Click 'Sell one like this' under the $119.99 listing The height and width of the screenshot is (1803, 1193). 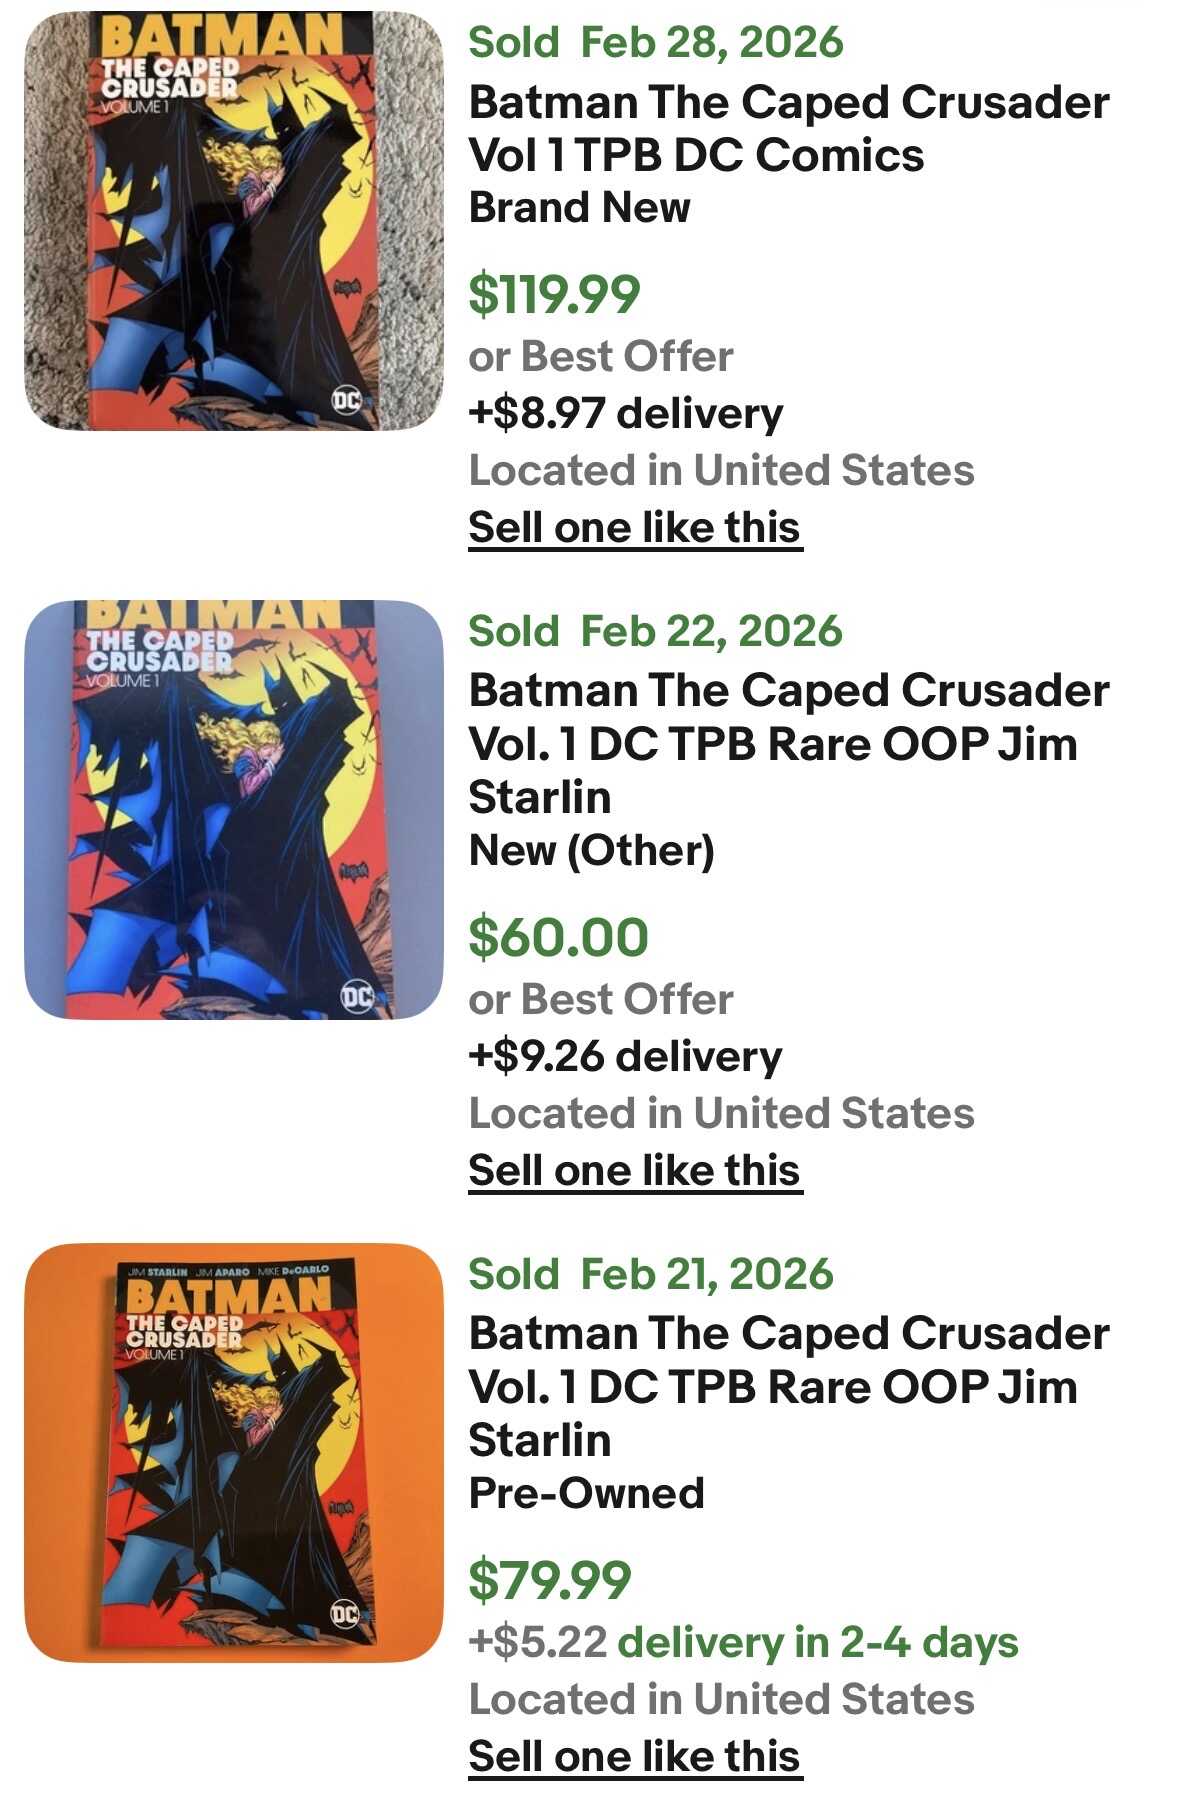634,527
